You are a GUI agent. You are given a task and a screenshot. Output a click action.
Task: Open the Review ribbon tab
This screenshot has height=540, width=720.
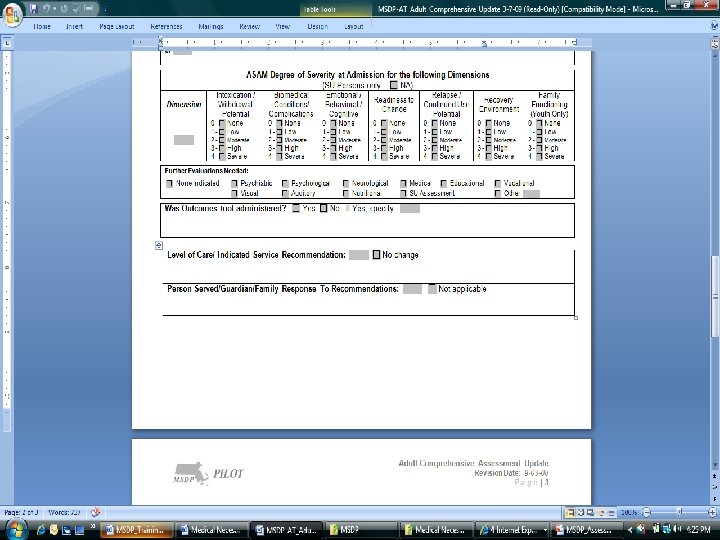249,27
